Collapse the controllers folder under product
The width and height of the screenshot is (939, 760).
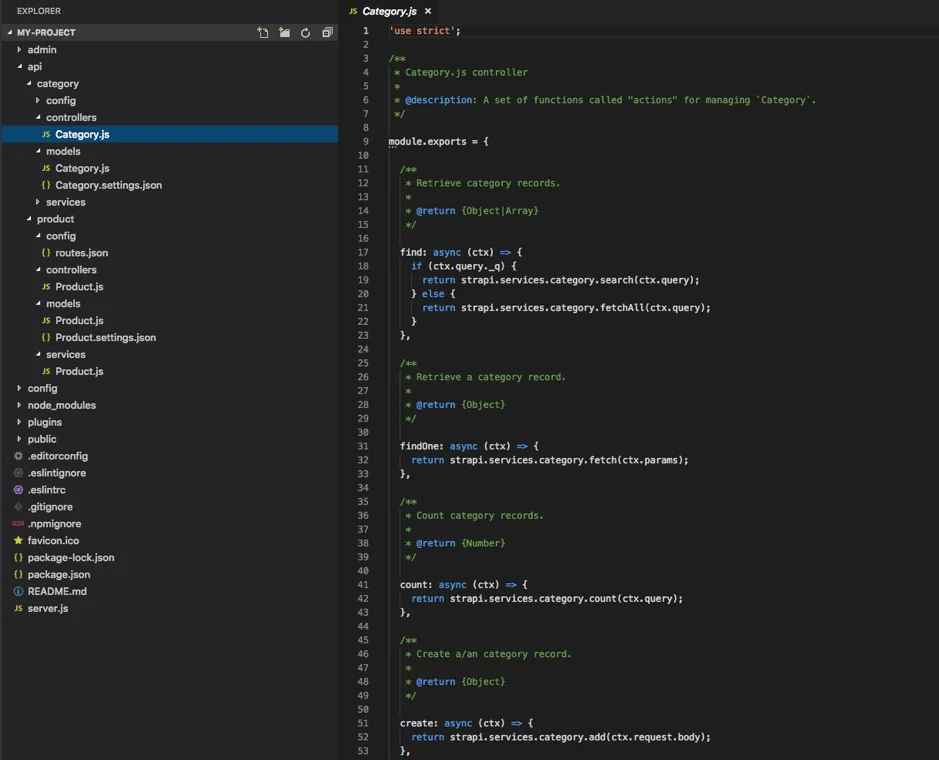[x=38, y=270]
